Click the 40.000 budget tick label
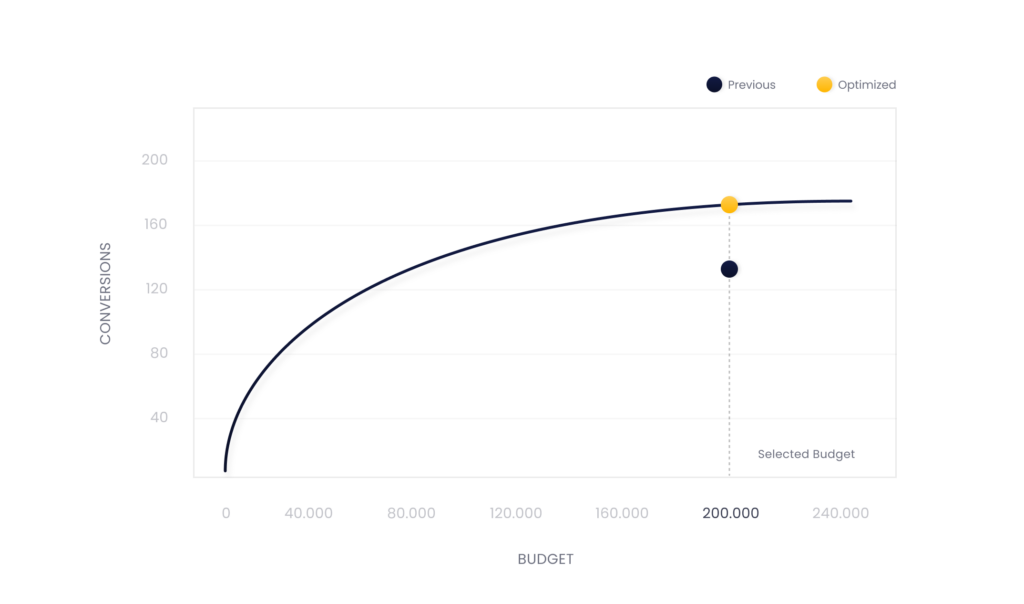Viewport: 1024px width, 604px height. point(308,513)
